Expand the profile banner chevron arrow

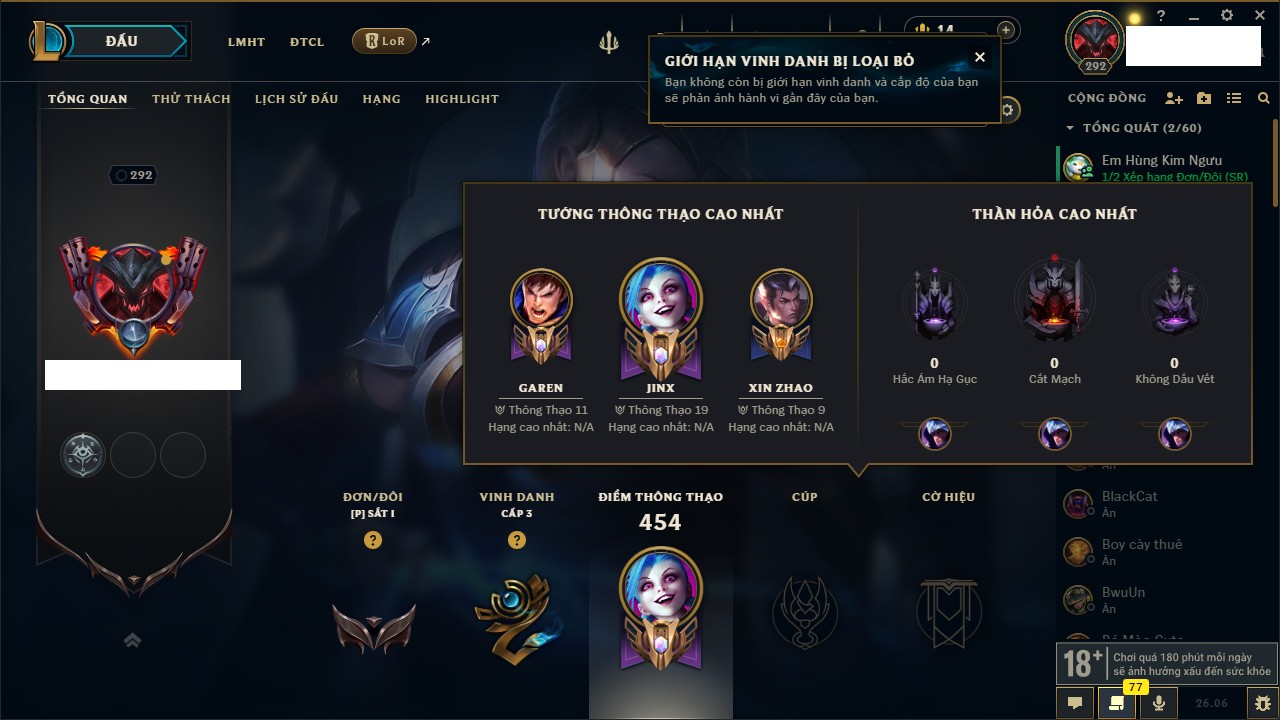tap(133, 641)
